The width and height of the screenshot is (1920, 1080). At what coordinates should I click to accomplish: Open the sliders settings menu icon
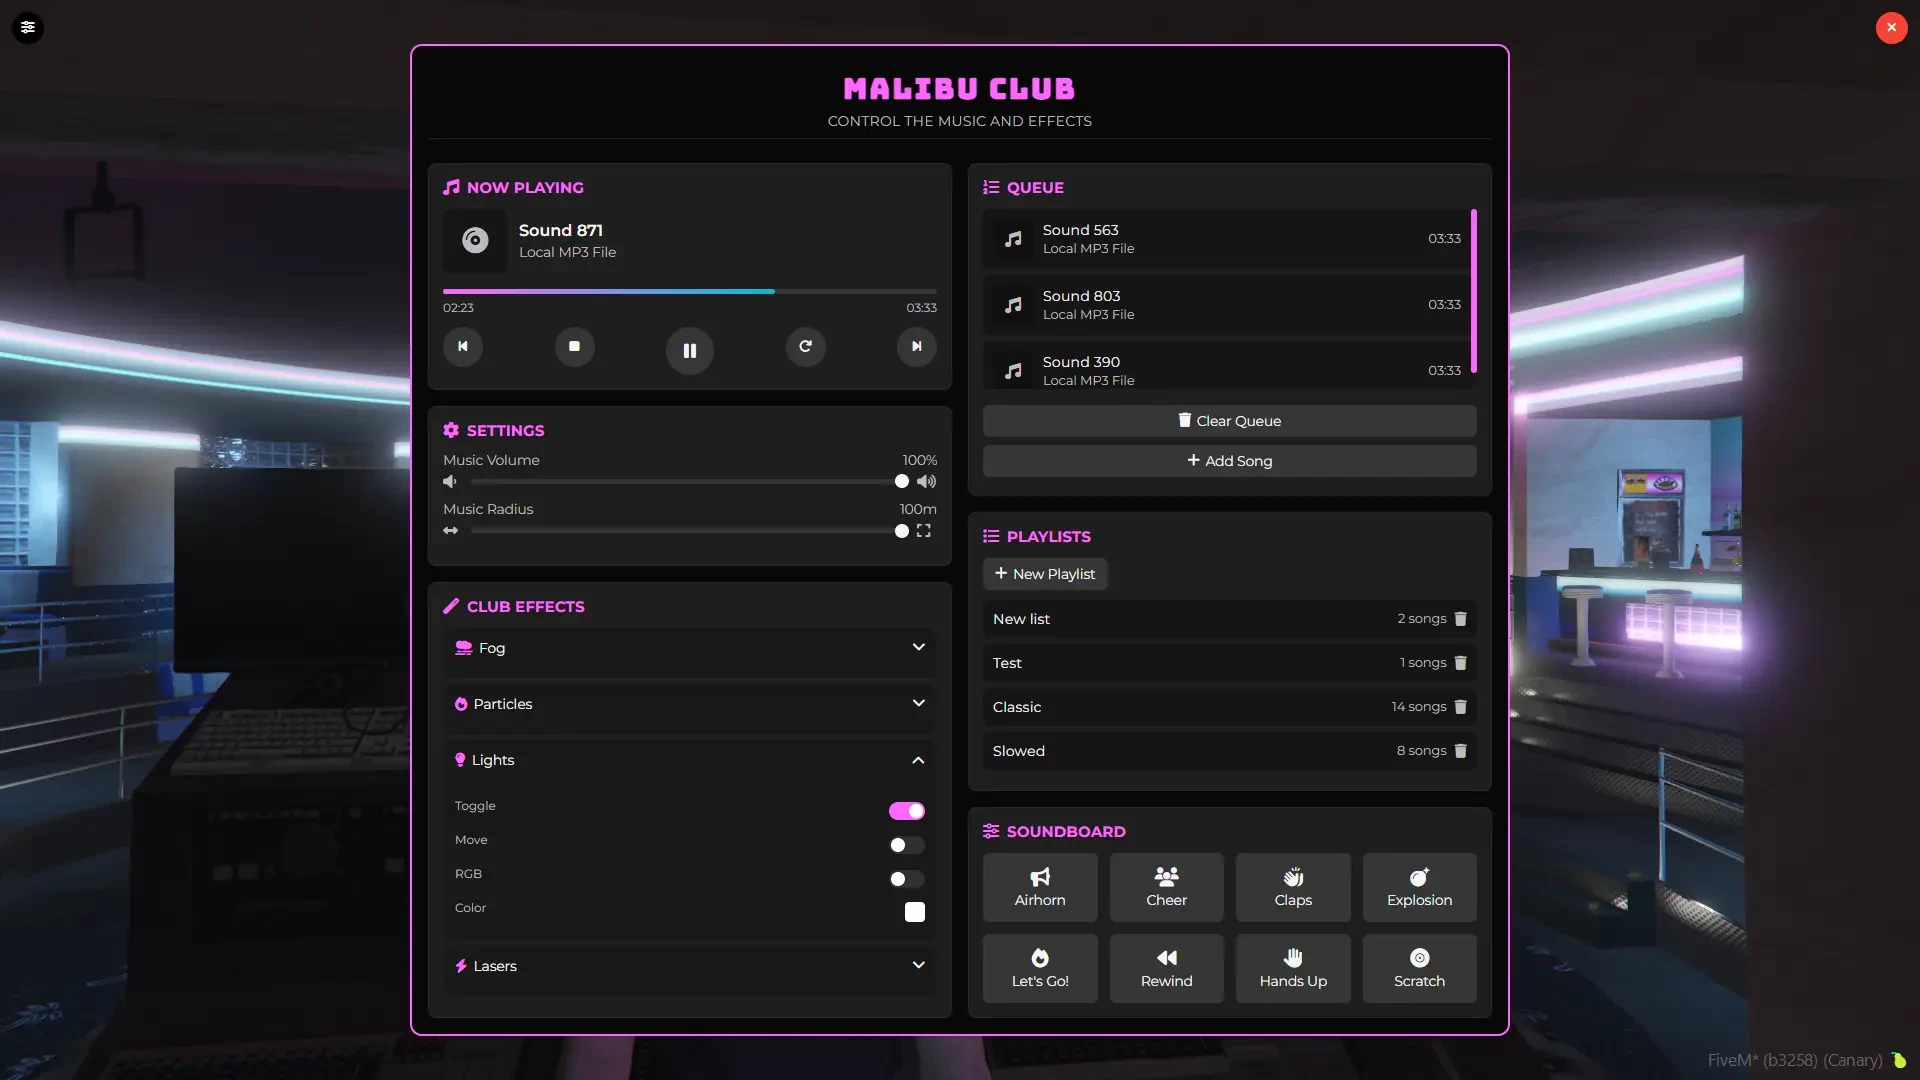click(28, 27)
